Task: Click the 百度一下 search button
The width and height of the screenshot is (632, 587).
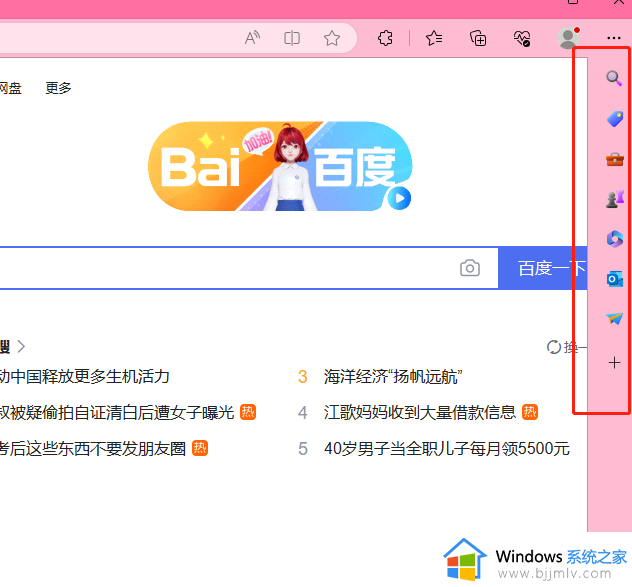Action: tap(543, 268)
